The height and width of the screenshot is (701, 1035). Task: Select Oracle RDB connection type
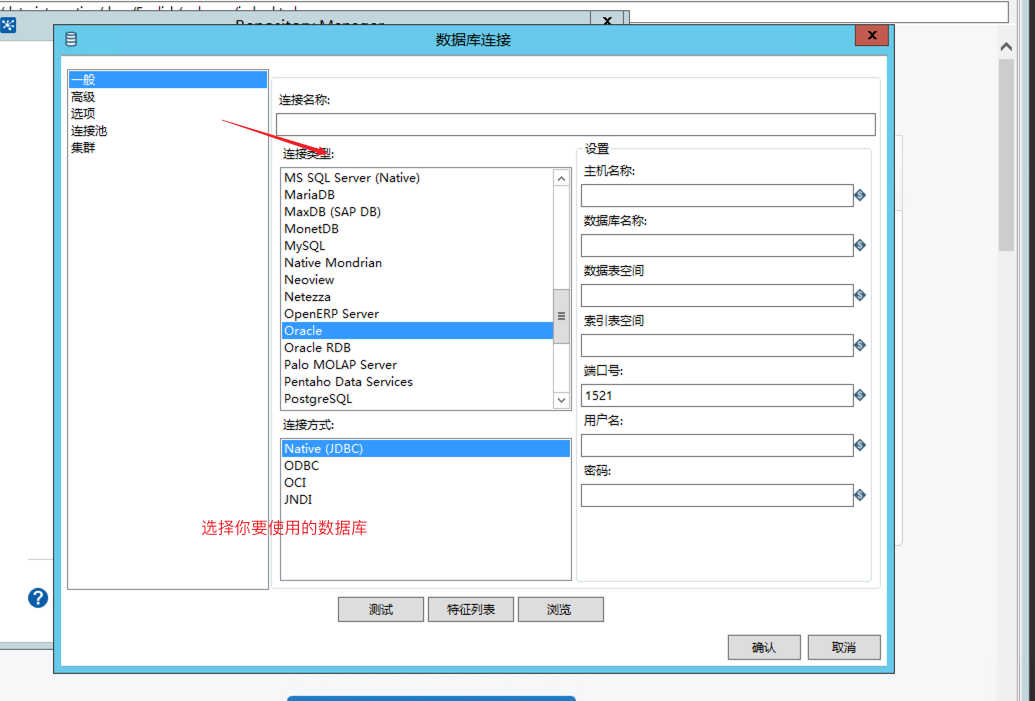[417, 348]
